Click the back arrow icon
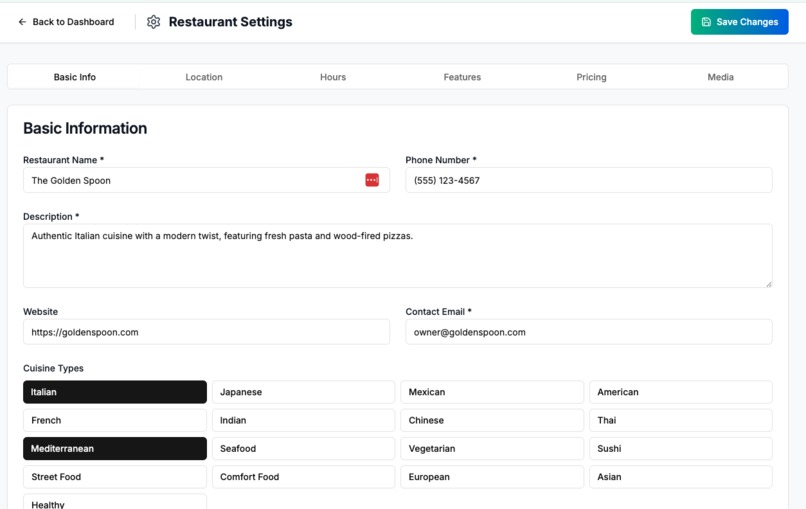 point(22,22)
